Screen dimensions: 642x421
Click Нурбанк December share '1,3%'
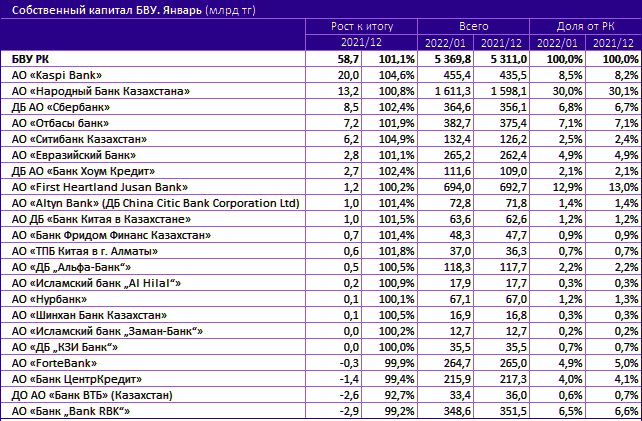626,299
